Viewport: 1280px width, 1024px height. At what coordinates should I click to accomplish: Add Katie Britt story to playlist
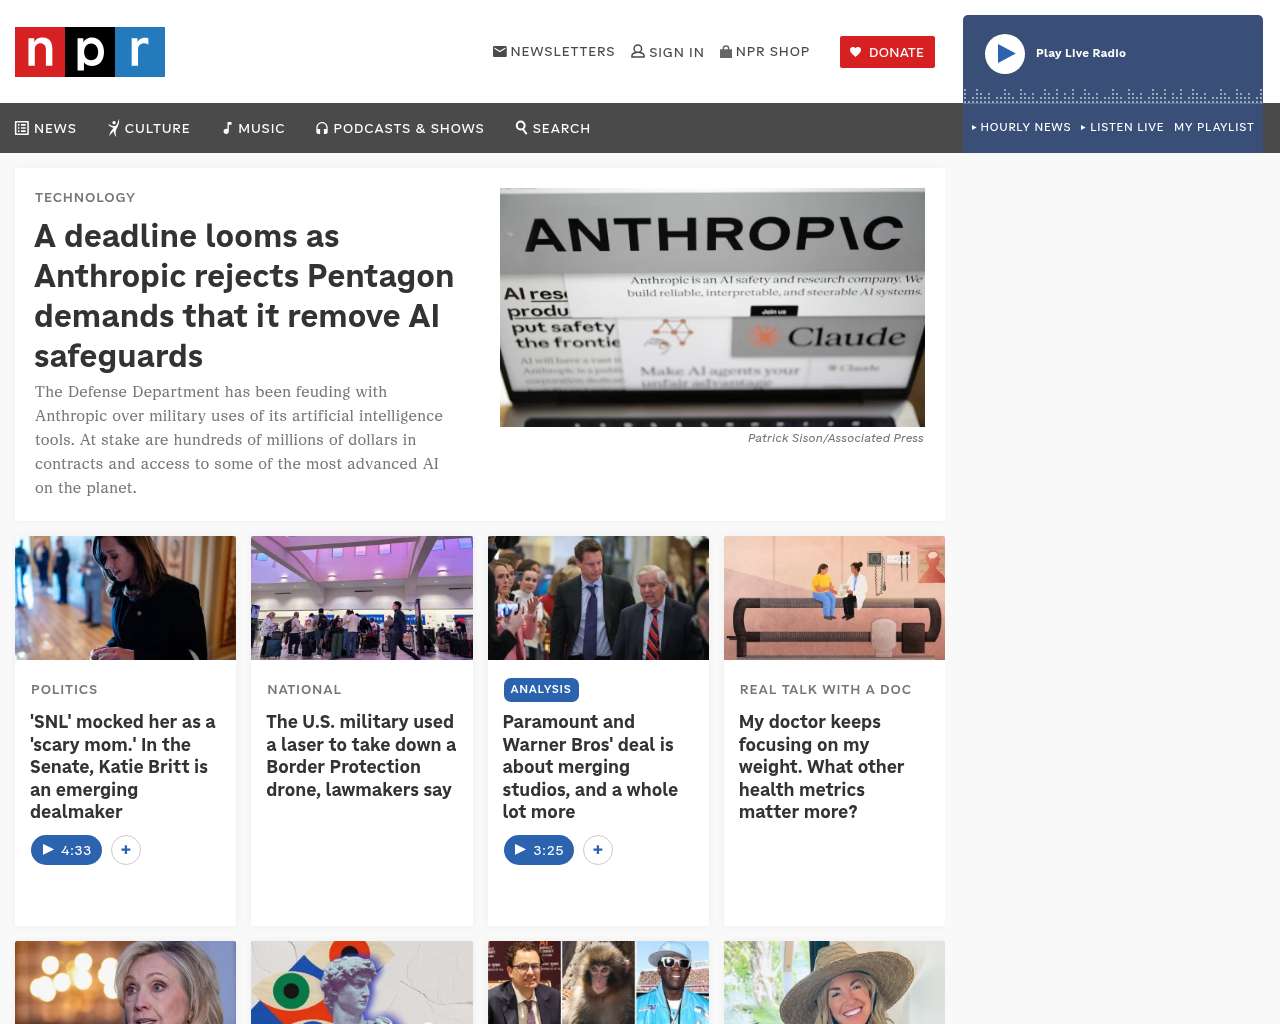click(126, 850)
